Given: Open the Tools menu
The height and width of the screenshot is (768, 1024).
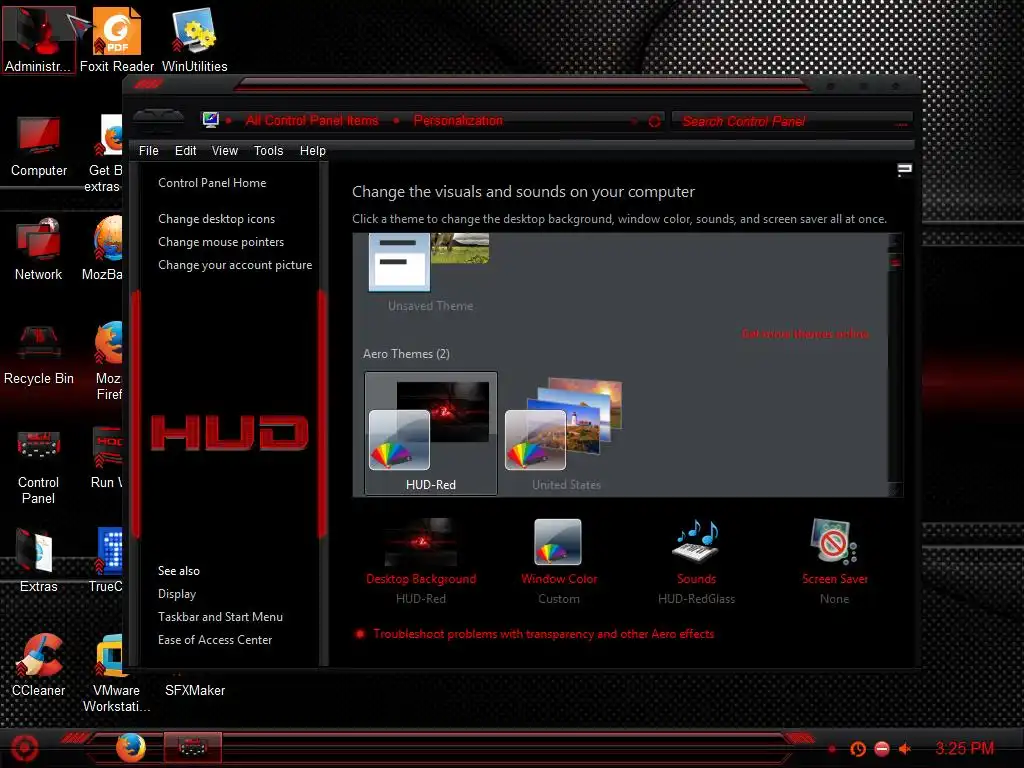Looking at the screenshot, I should click(x=268, y=151).
